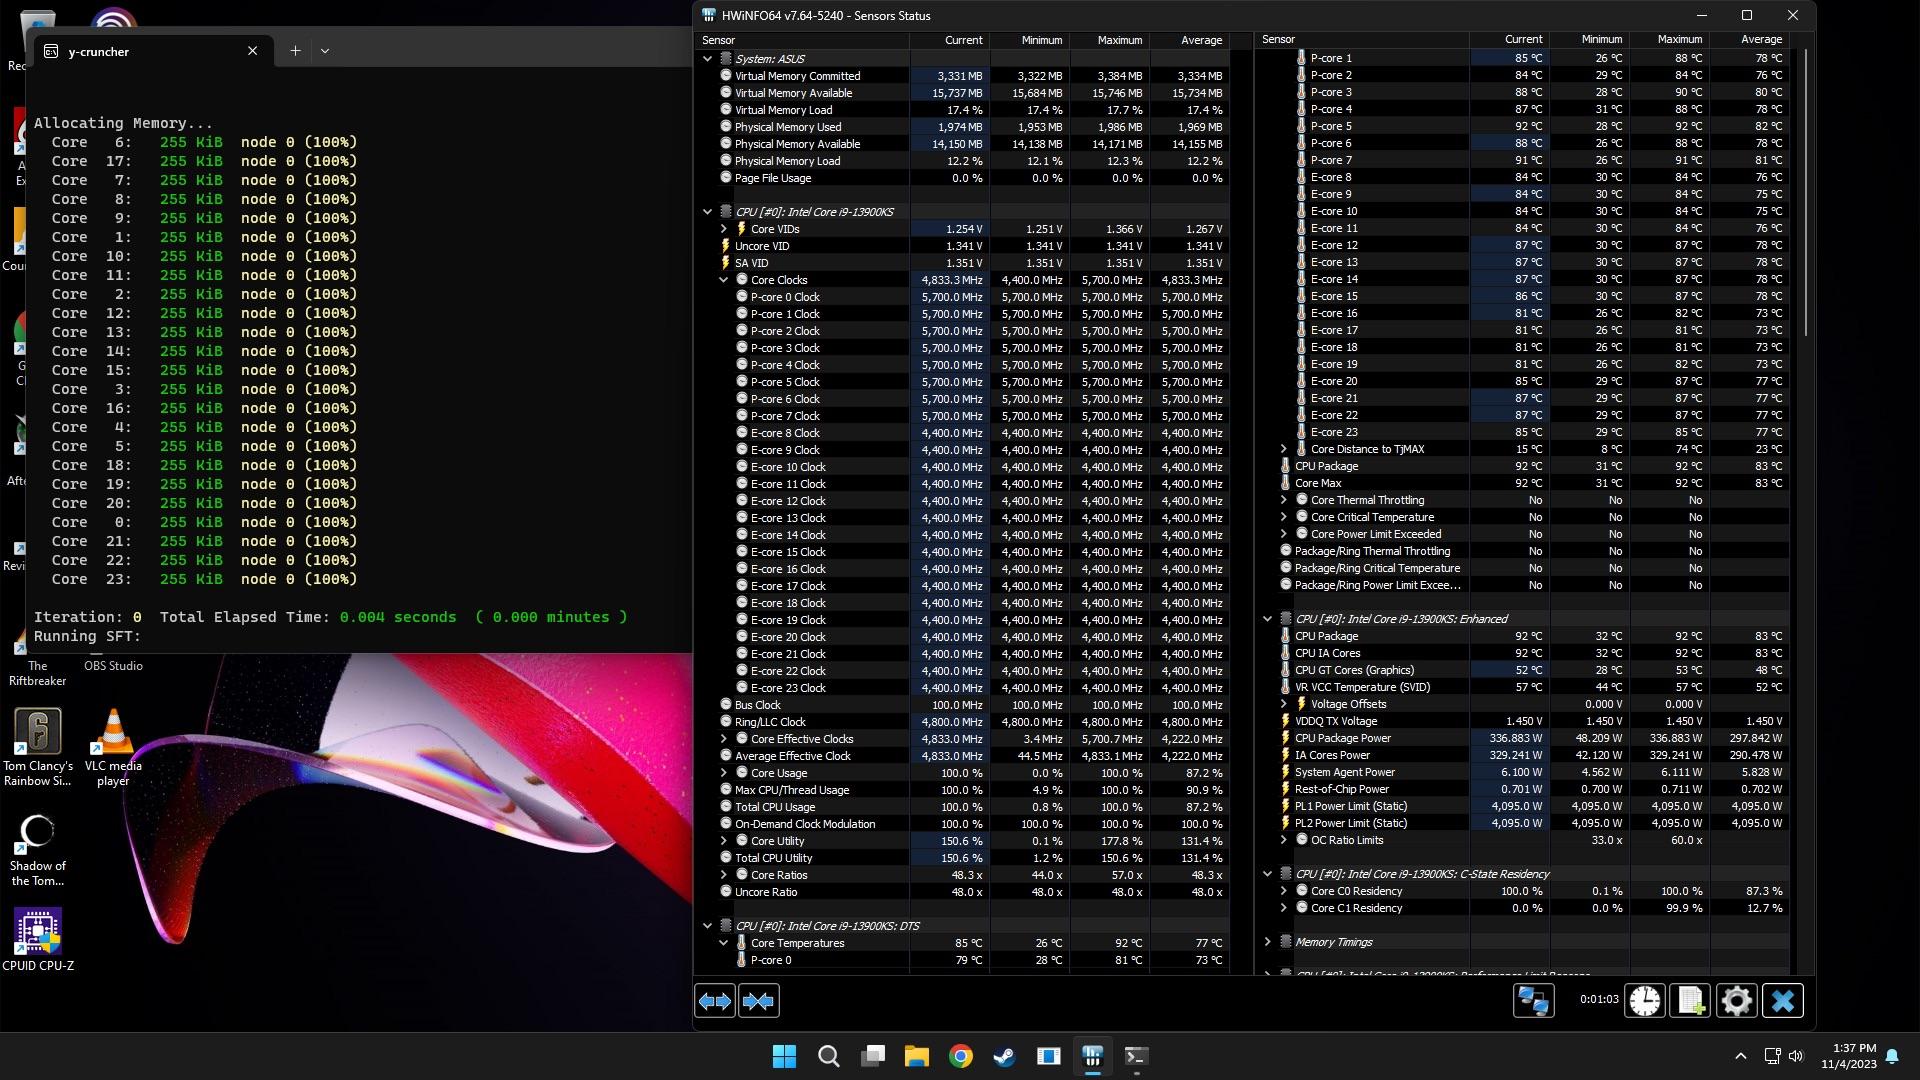Expand Core C0 Residency row
The width and height of the screenshot is (1920, 1080).
[x=1283, y=891]
